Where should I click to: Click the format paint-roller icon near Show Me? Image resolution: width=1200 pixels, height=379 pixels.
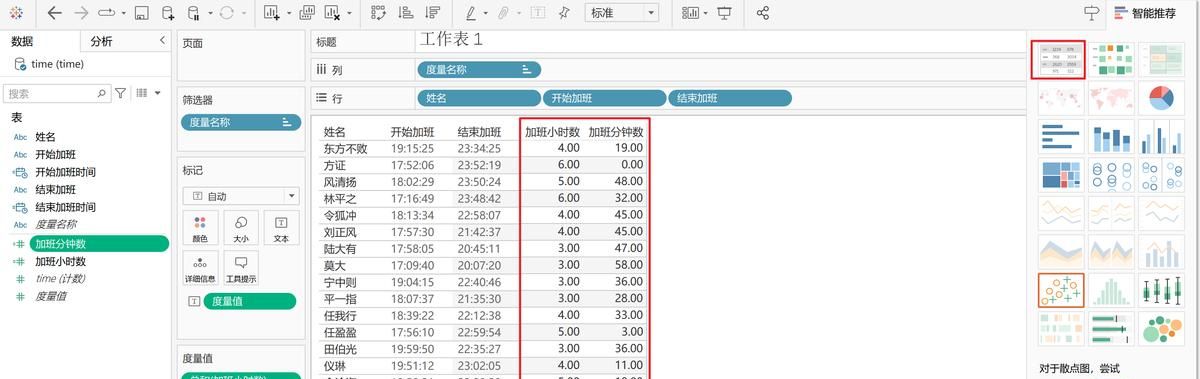tap(1092, 13)
